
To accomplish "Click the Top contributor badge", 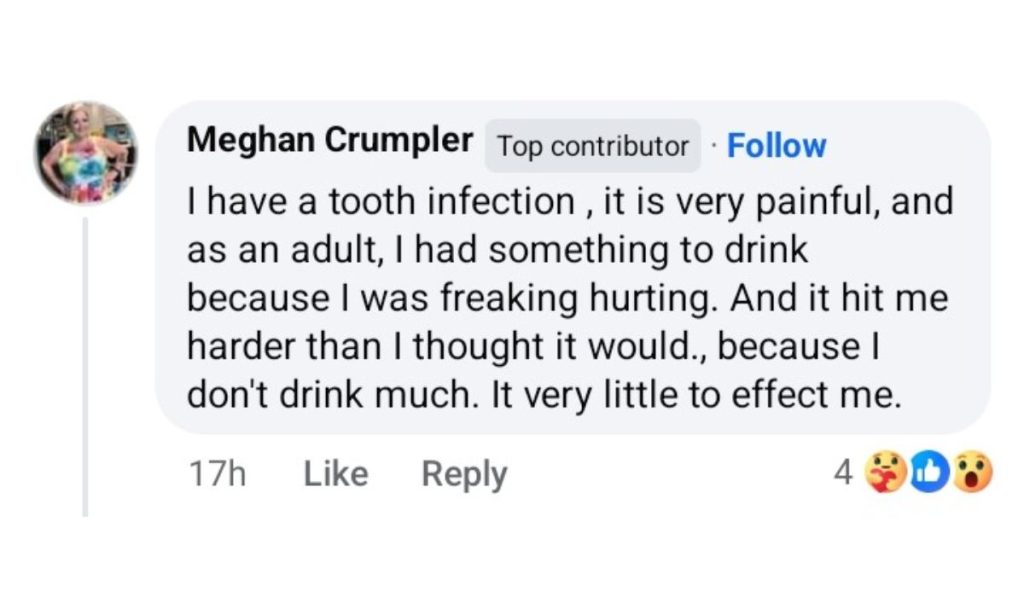I will click(593, 147).
